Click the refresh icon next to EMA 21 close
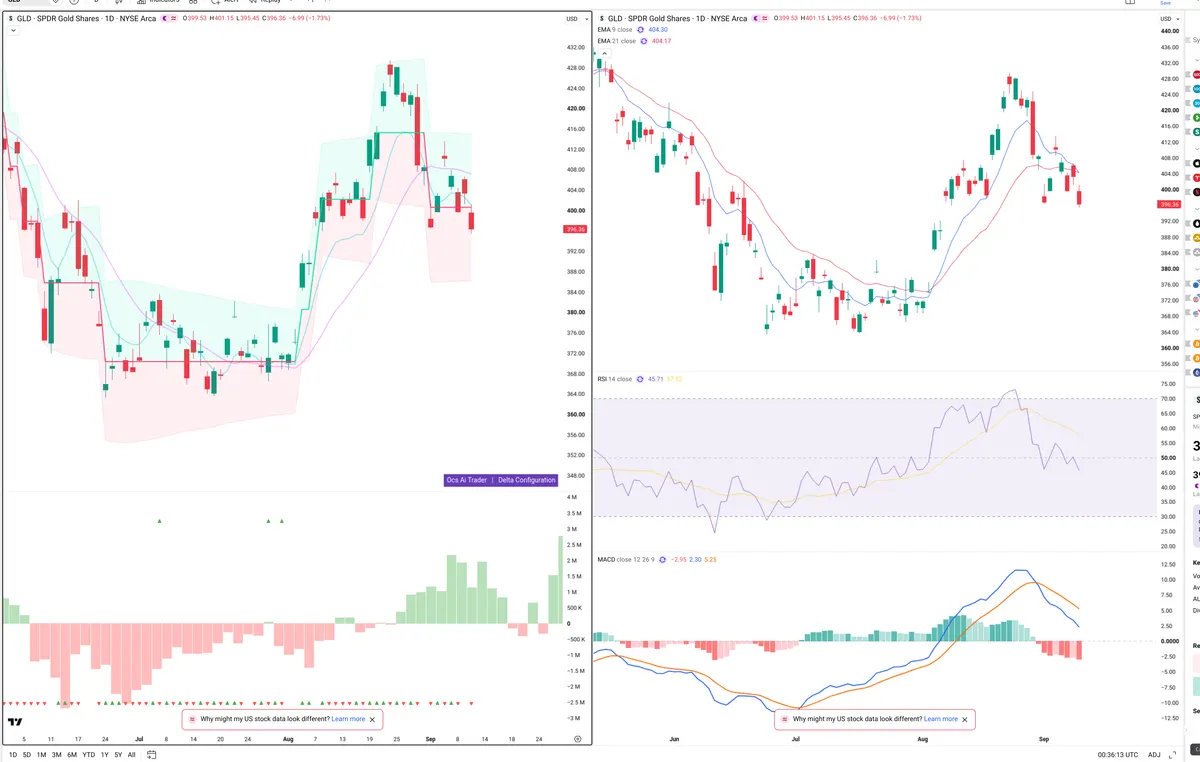 [x=644, y=41]
